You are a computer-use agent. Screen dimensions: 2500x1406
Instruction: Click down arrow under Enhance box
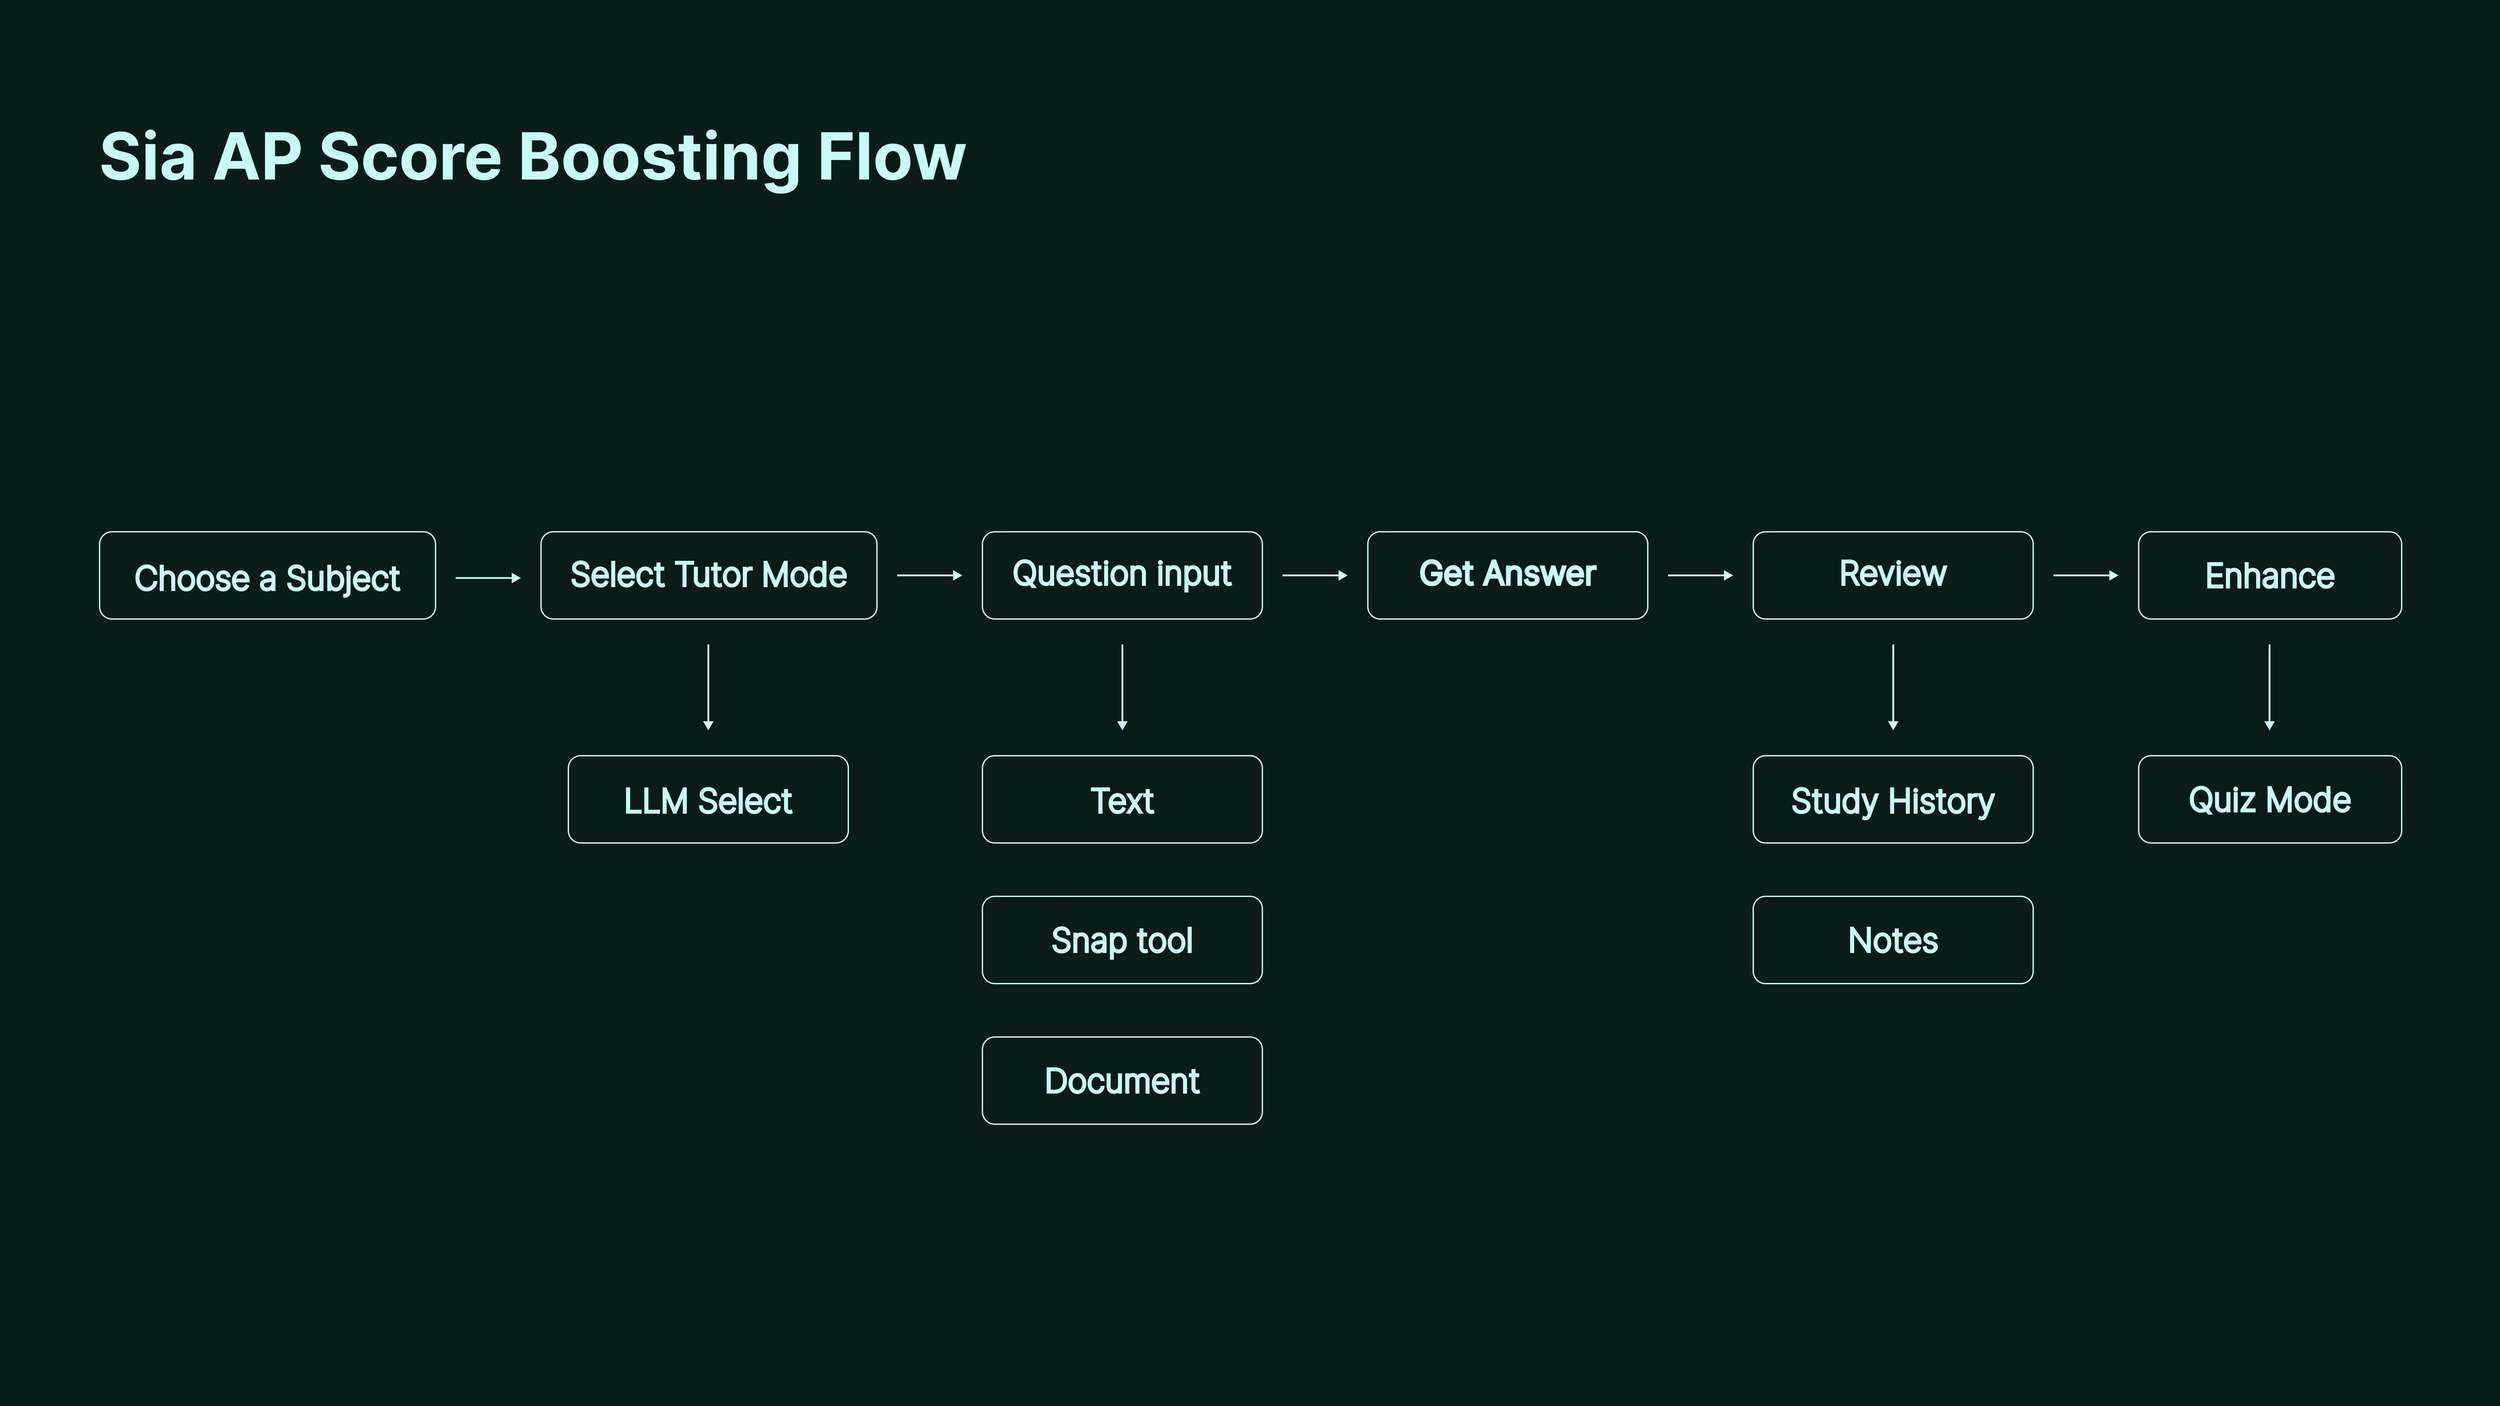coord(2269,687)
